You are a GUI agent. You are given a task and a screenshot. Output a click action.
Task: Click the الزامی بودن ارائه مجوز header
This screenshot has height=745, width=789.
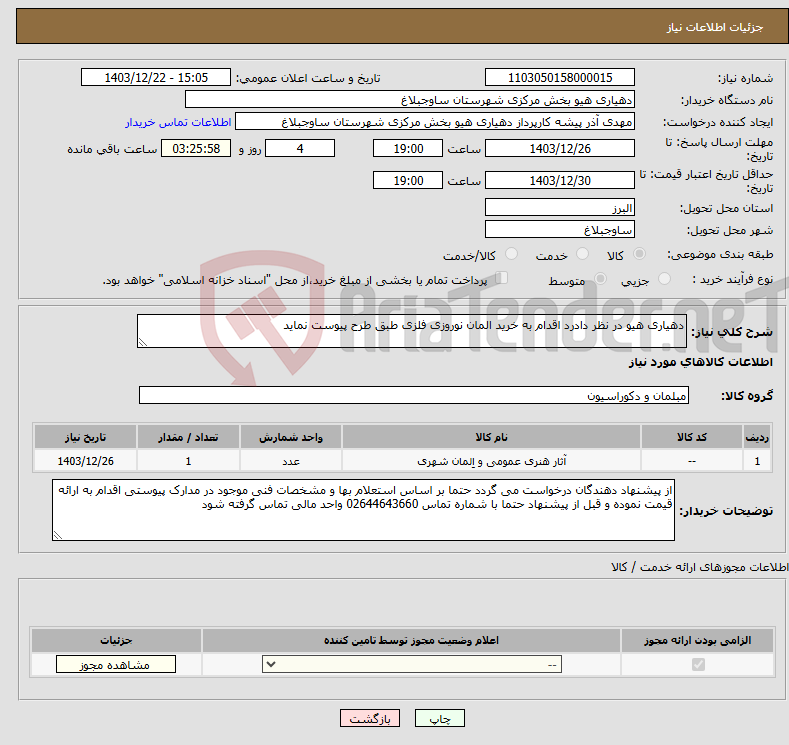pos(697,640)
